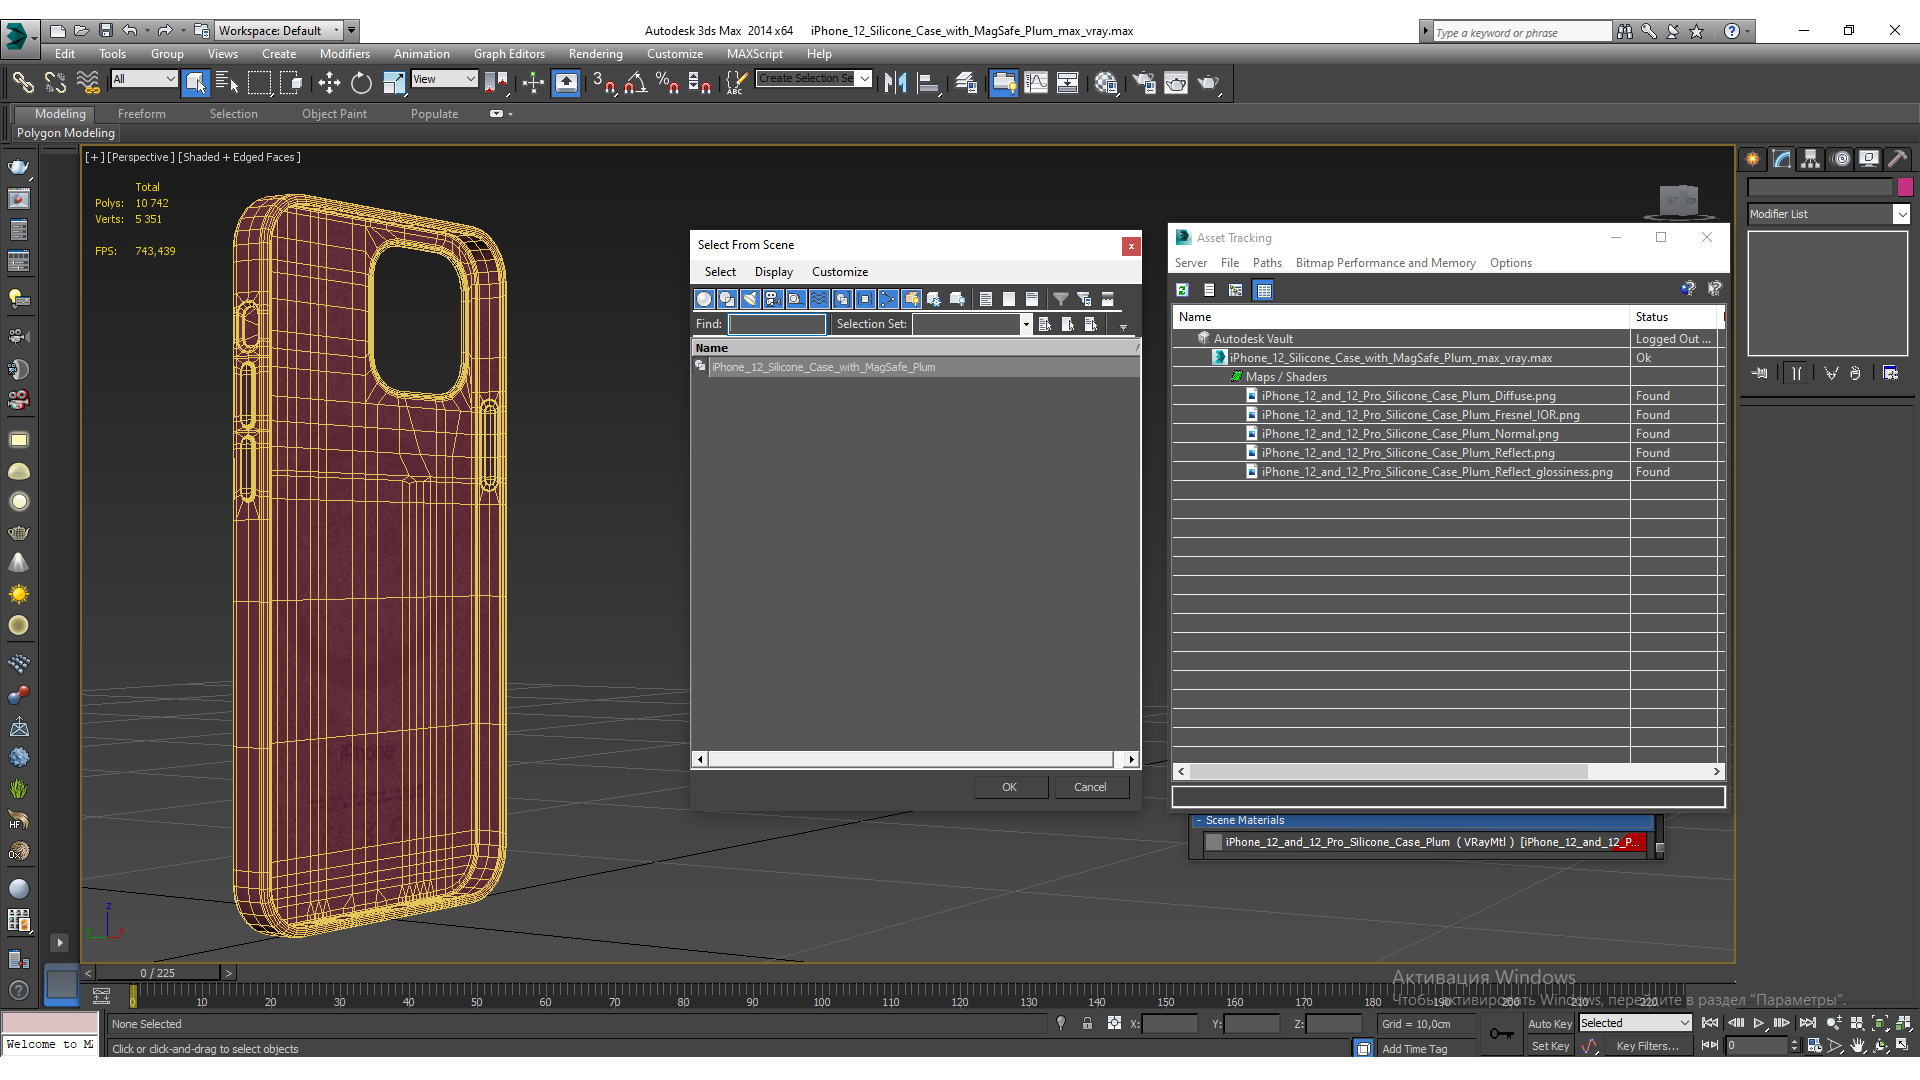Toggle Angle Snap on the toolbar

635,83
